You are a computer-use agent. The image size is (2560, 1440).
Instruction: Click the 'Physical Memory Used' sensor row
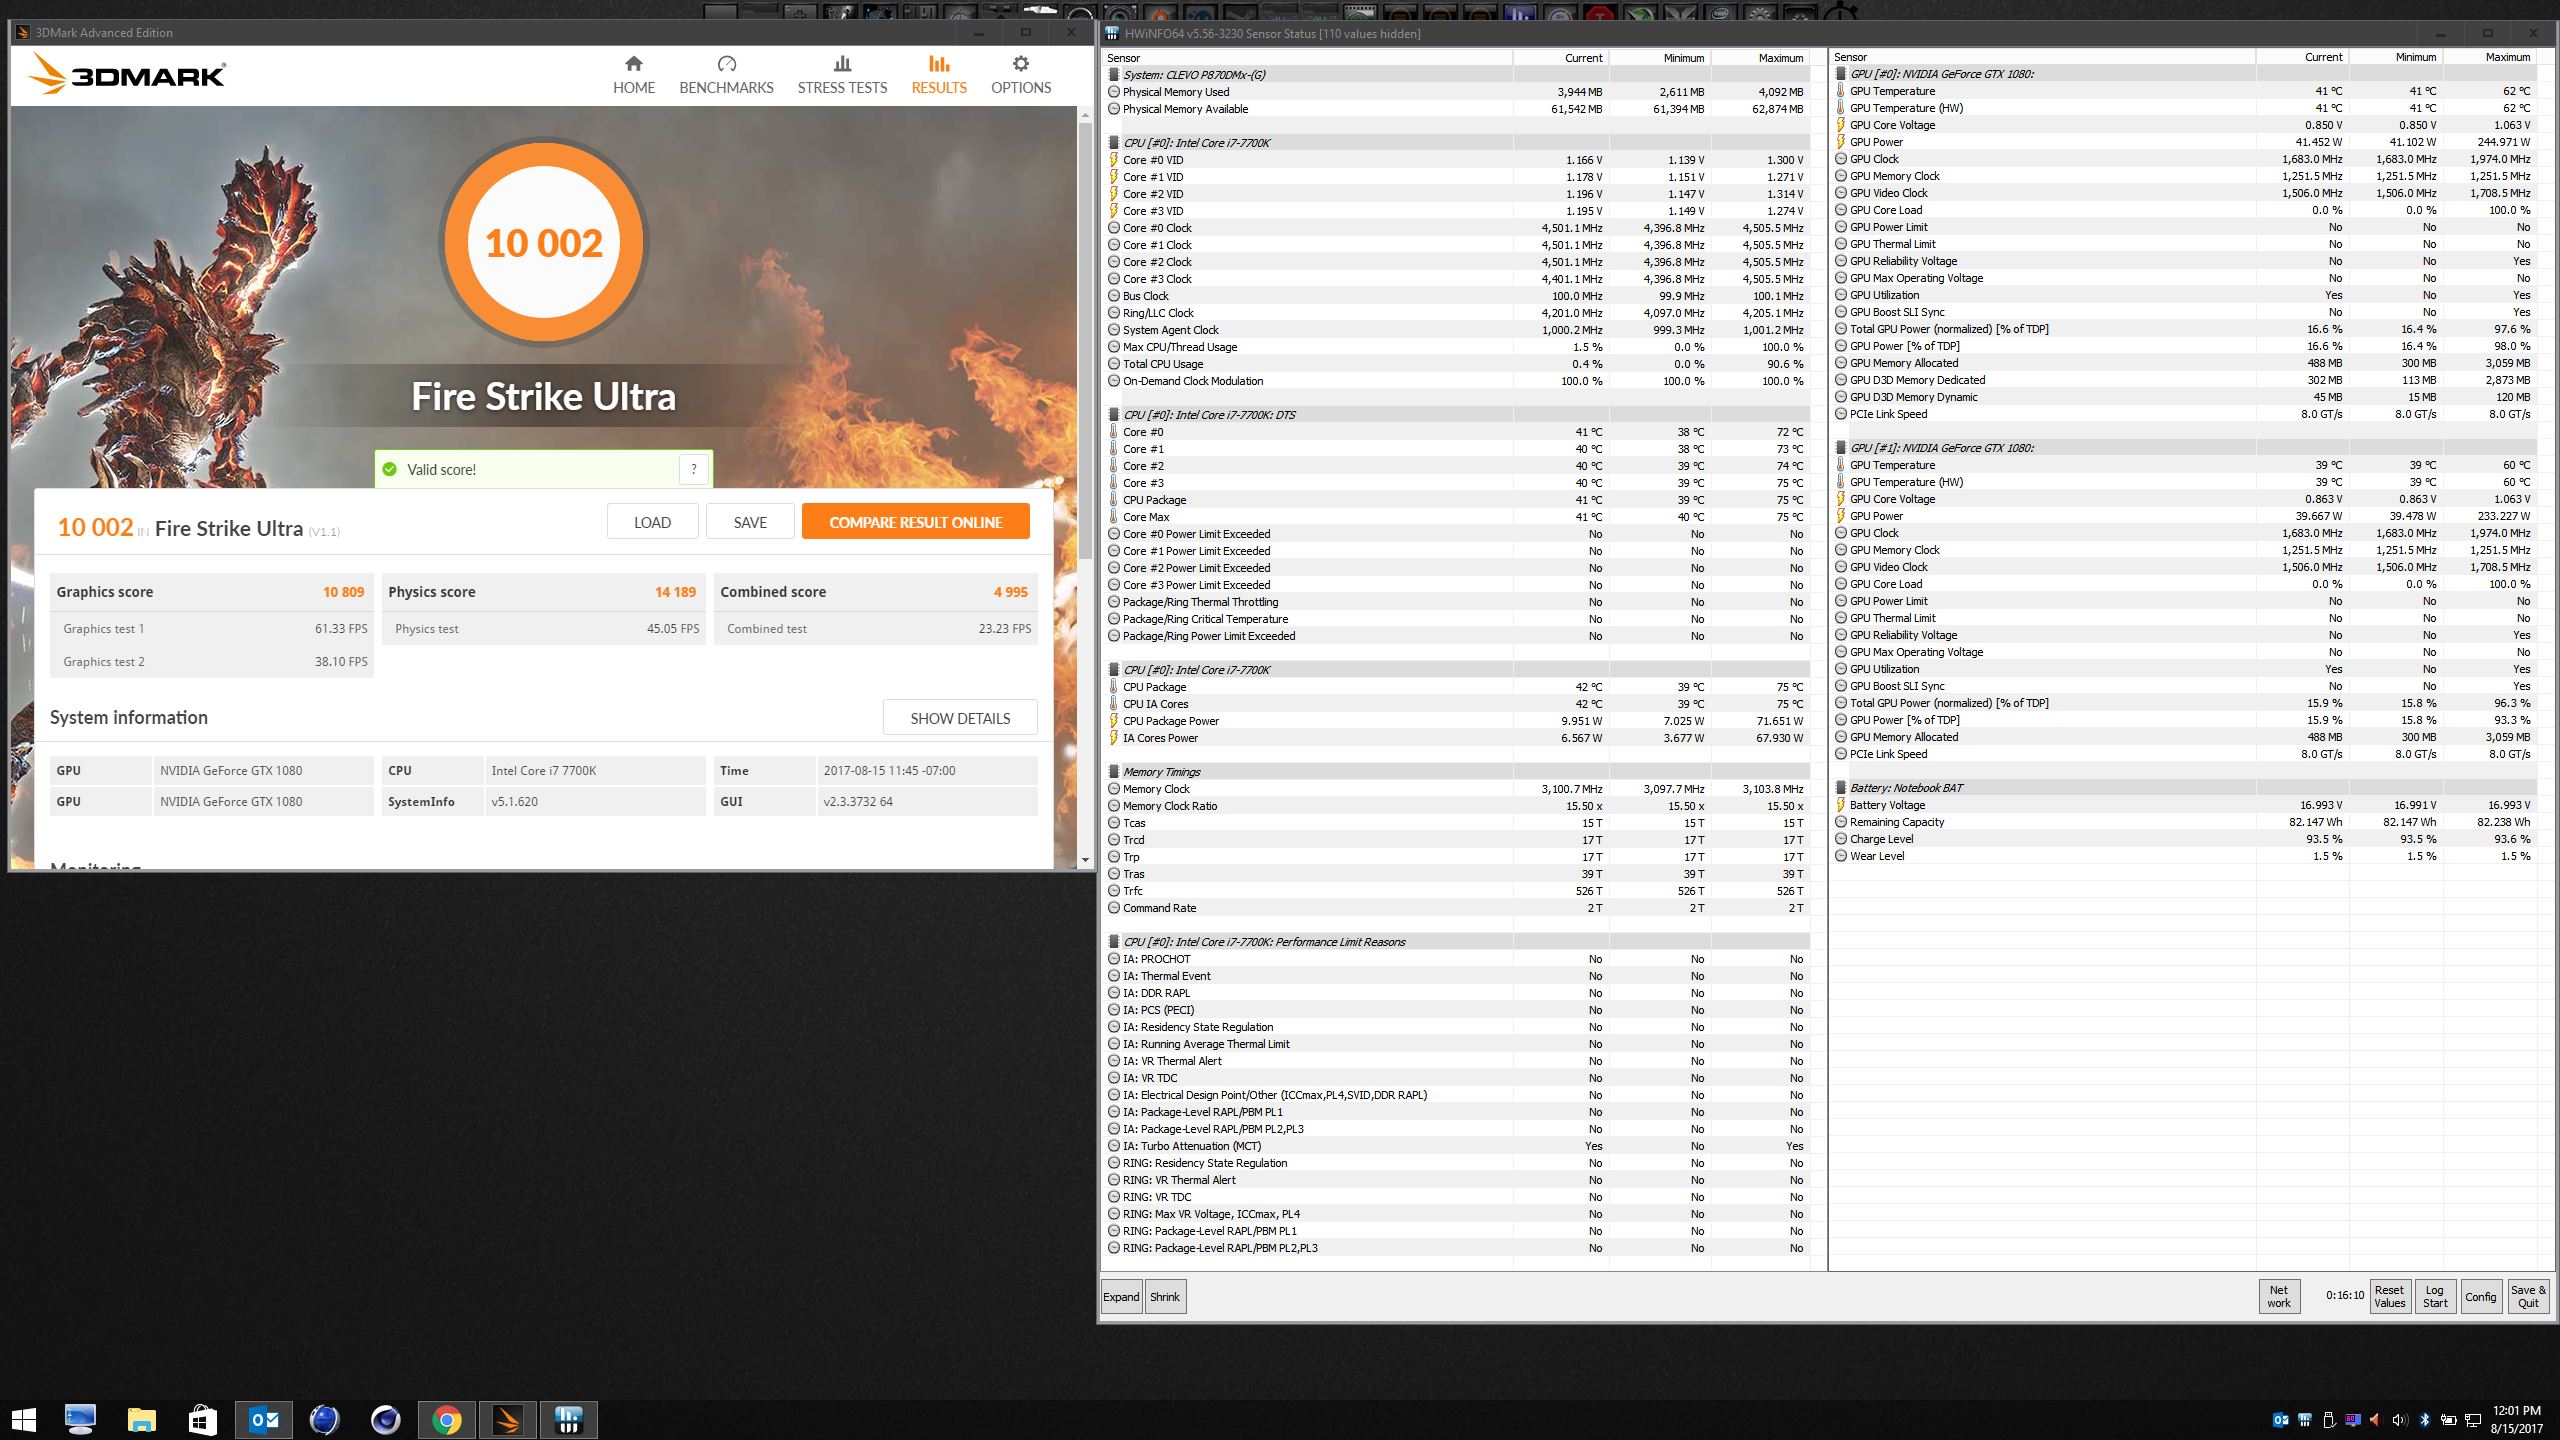click(1458, 91)
